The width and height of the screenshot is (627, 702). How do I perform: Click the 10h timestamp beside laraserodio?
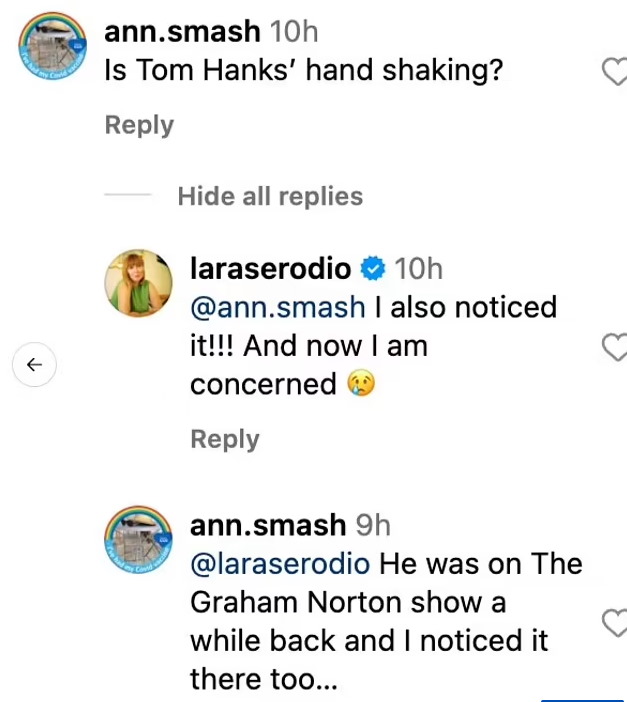coord(418,269)
